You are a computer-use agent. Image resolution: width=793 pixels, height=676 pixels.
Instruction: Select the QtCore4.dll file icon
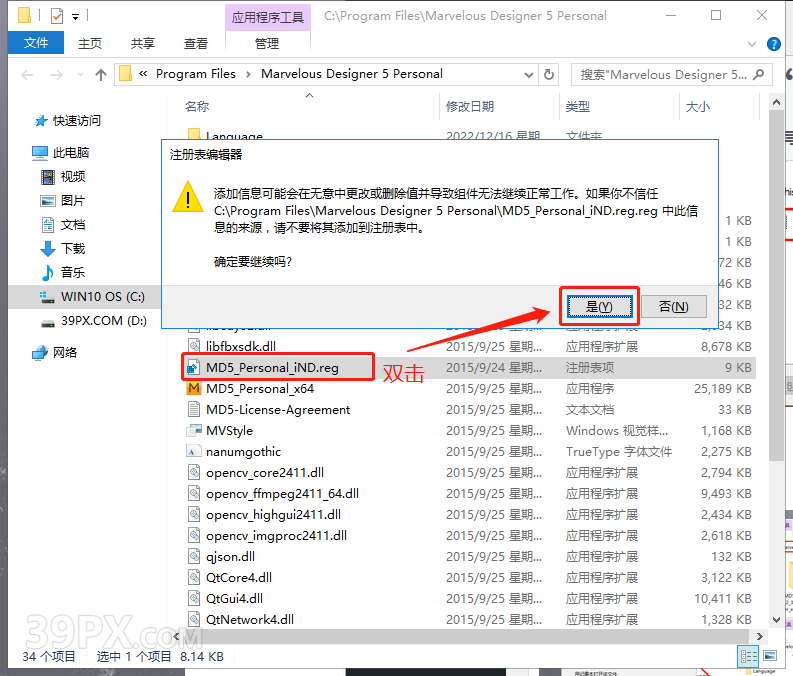tap(193, 577)
